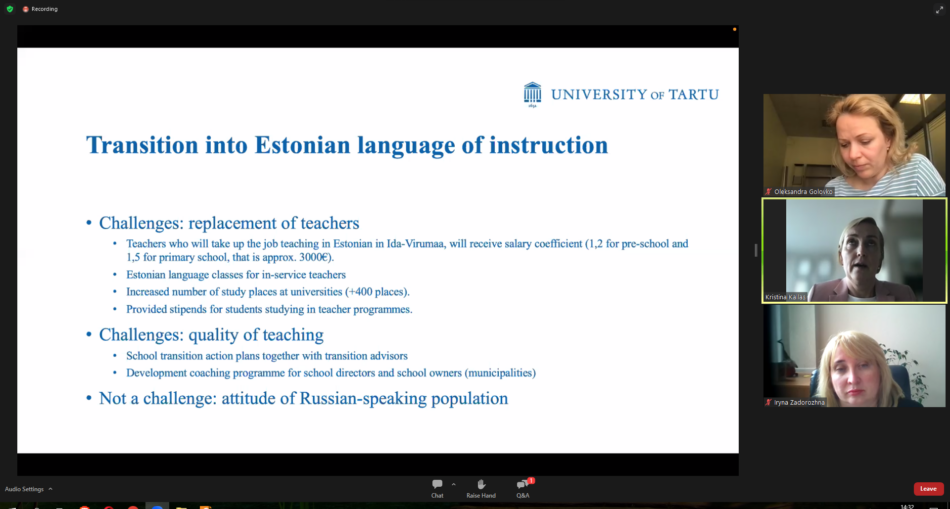950x509 pixels.
Task: Click the University of Tartu logo
Action: tap(620, 94)
